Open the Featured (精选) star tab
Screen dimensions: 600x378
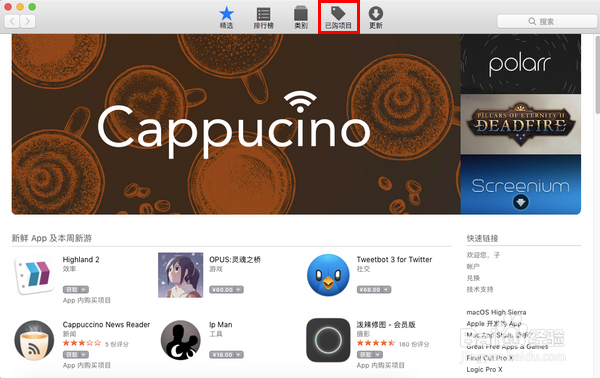(x=226, y=18)
